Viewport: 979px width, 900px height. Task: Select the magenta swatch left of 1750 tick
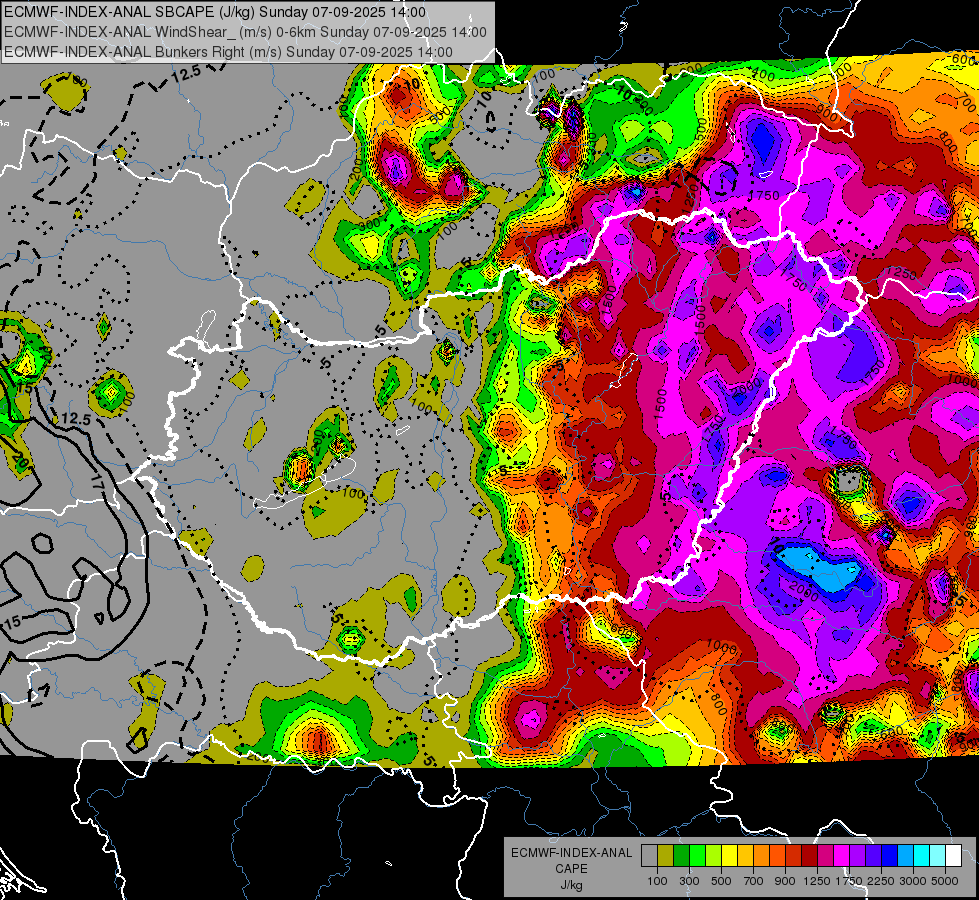842,856
